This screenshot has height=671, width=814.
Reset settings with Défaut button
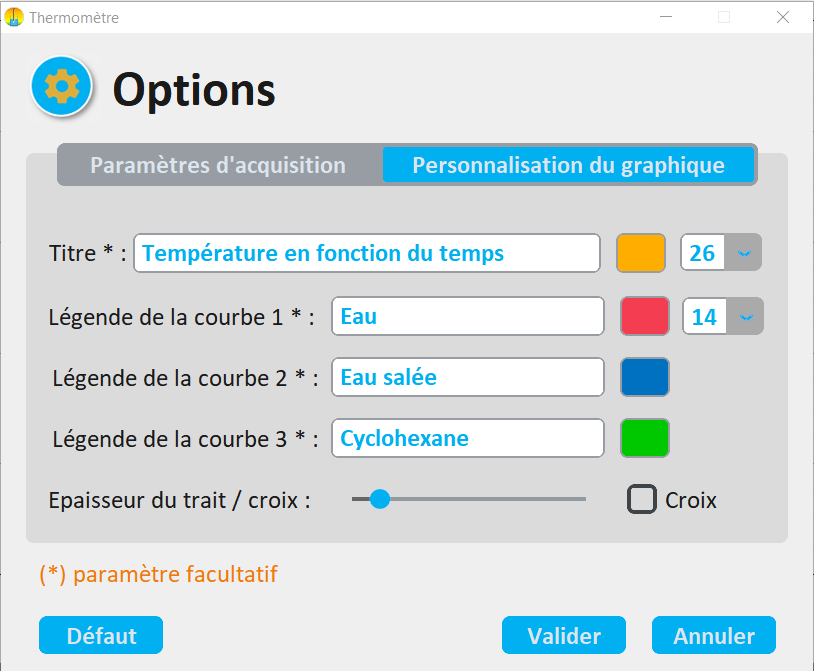(101, 635)
